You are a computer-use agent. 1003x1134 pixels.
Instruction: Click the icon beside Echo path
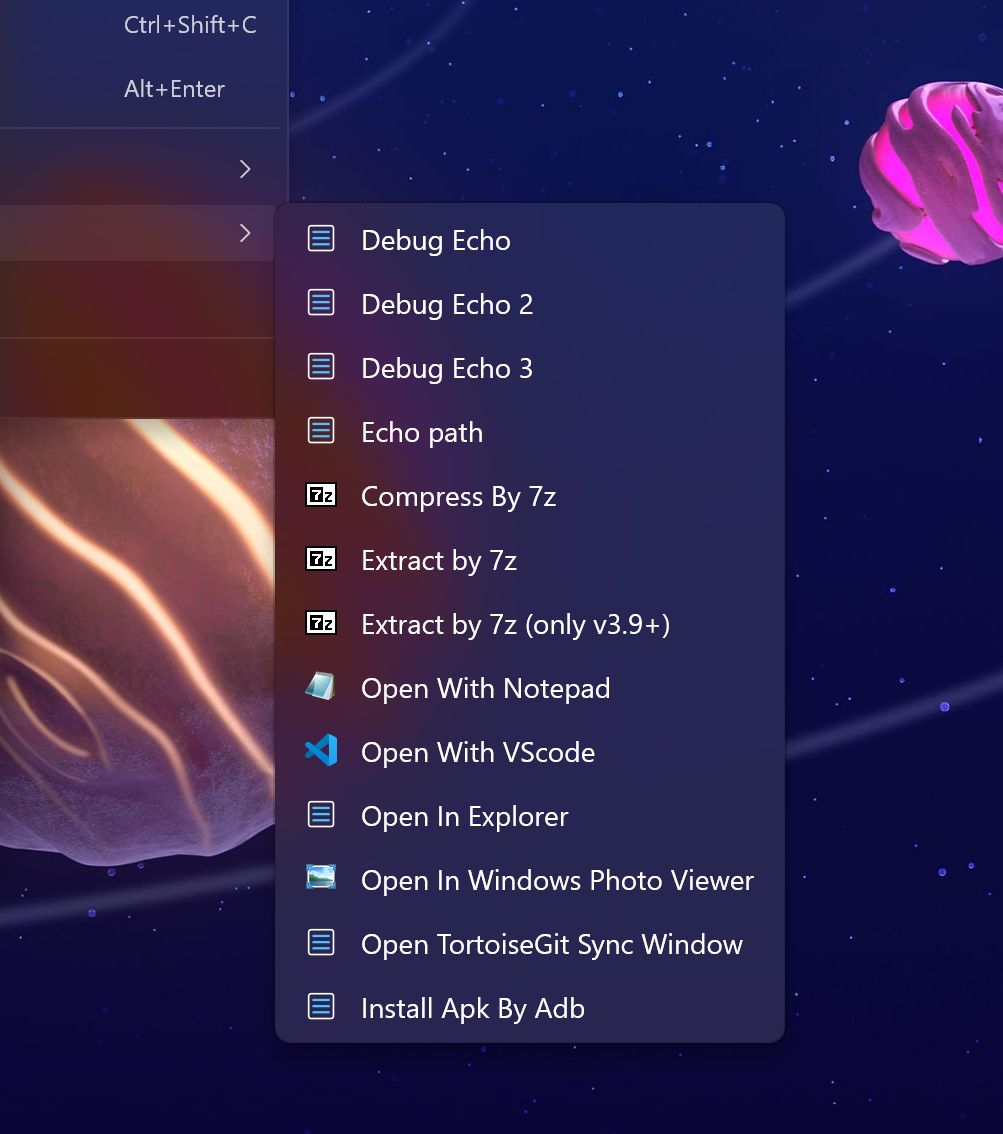point(321,430)
